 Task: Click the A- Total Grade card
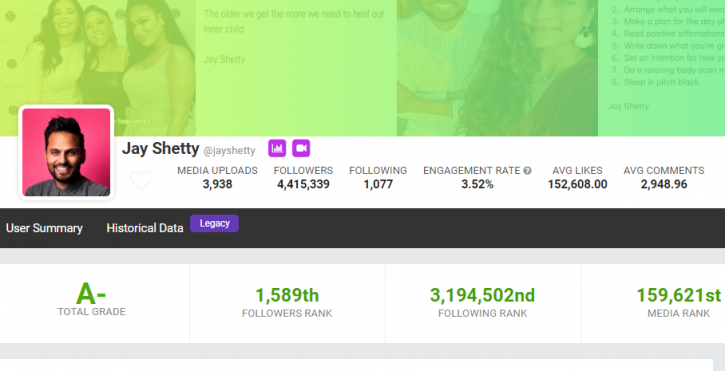click(x=94, y=303)
